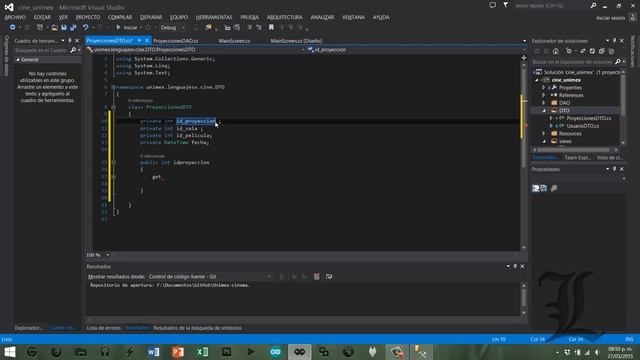Switch to MainScreen.cs tab

(234, 41)
